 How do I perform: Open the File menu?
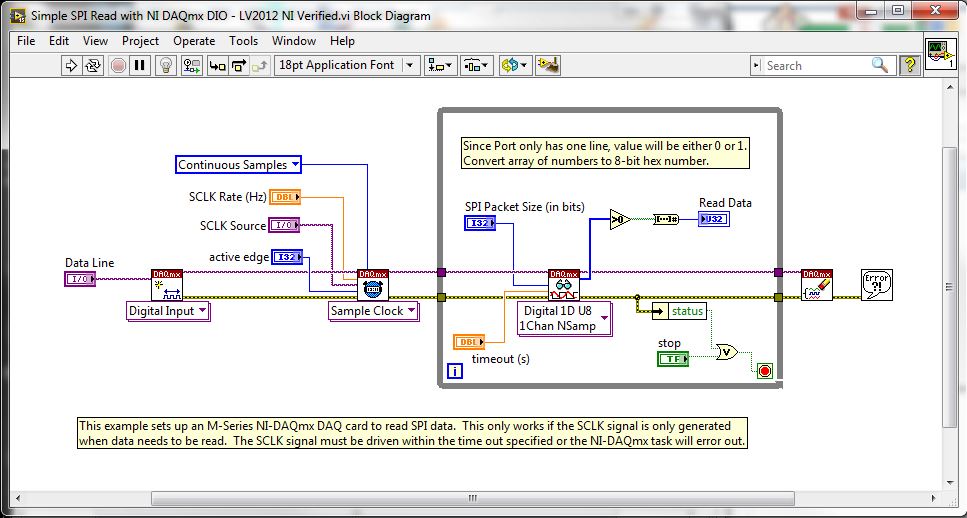[26, 41]
